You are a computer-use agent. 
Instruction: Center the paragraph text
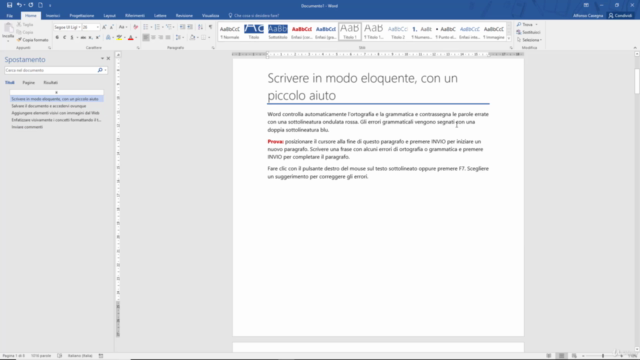pos(153,38)
